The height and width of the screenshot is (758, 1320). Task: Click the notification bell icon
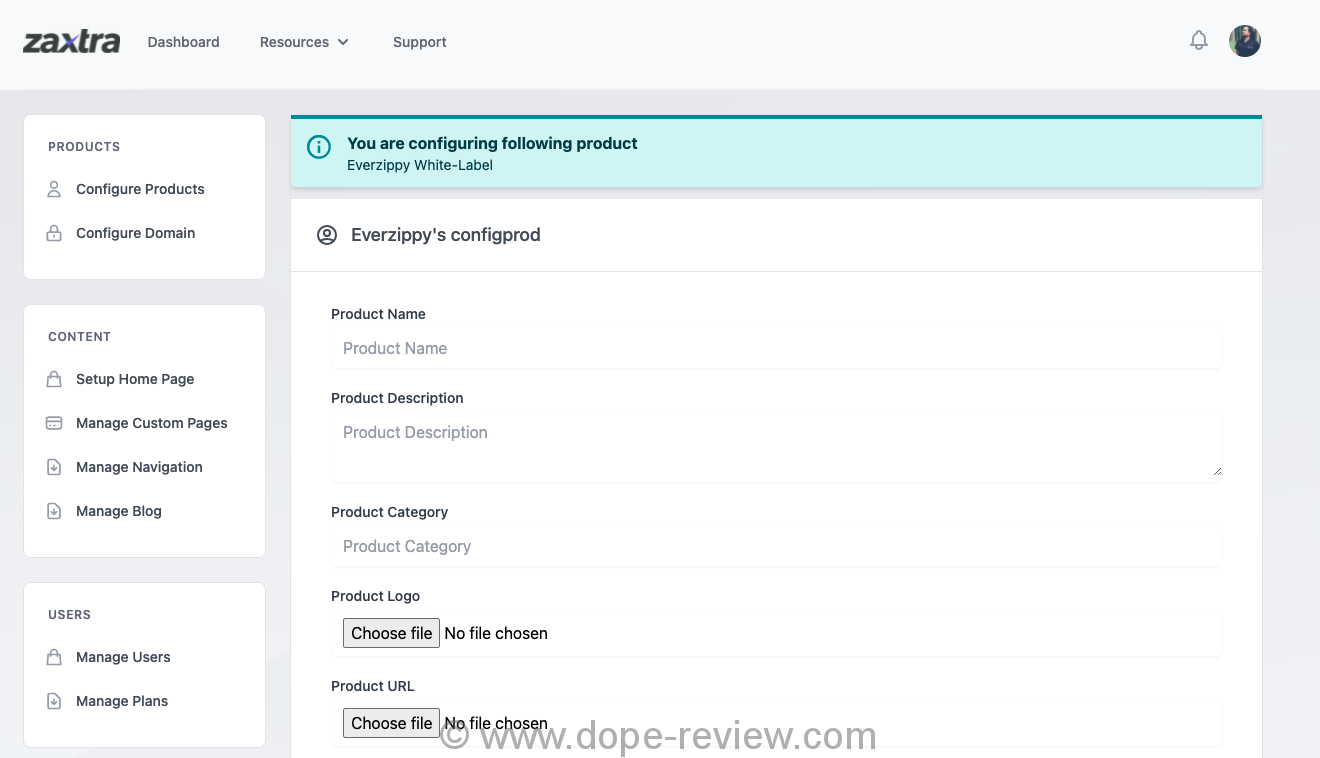(1198, 41)
